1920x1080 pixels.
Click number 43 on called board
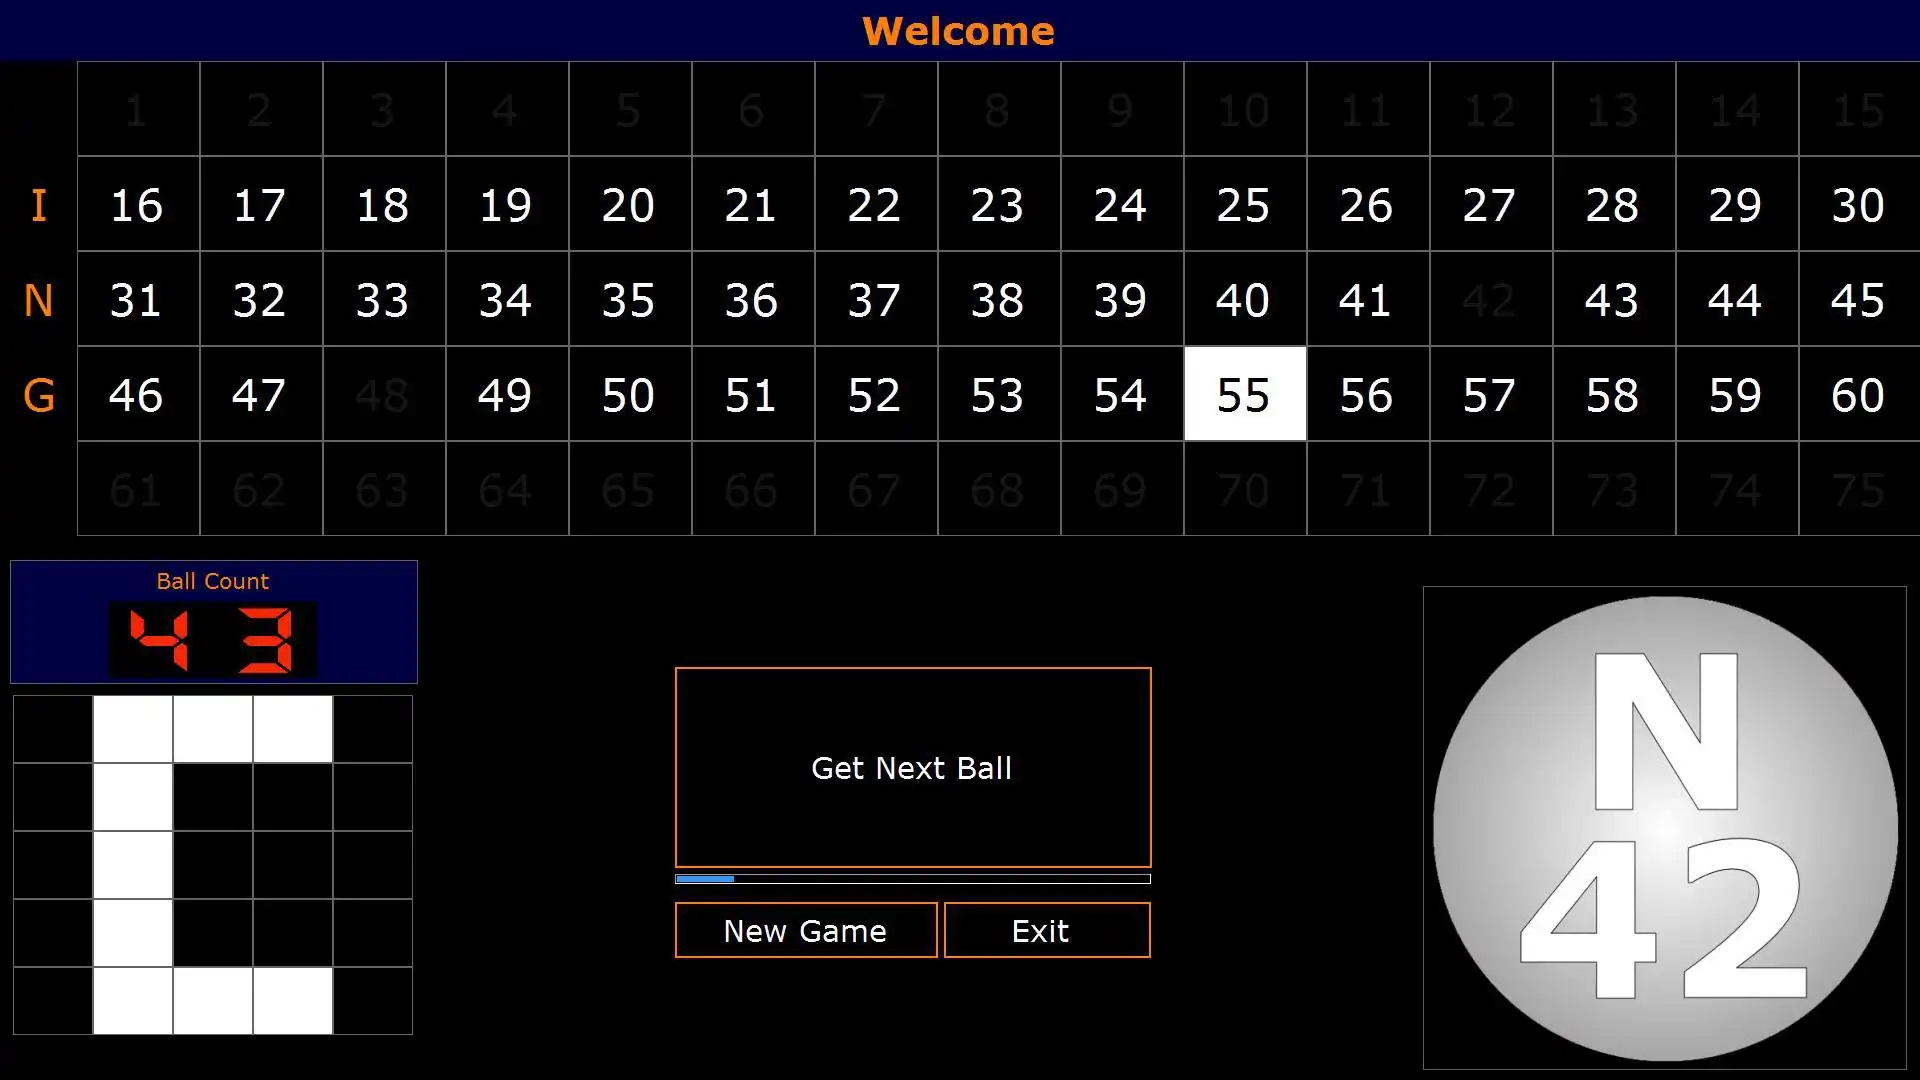[1611, 299]
